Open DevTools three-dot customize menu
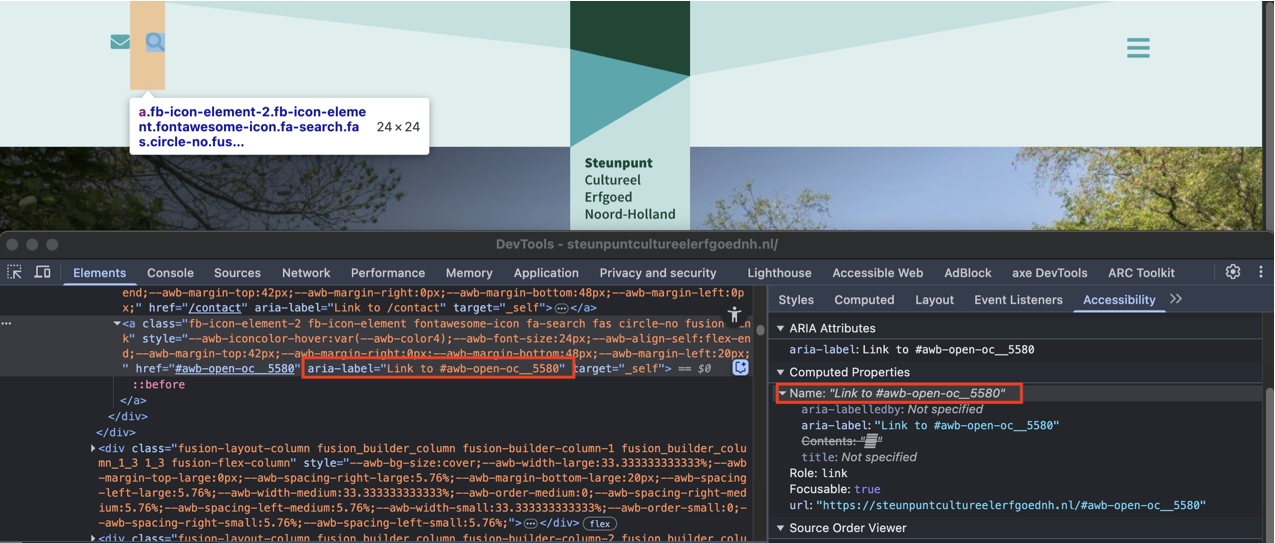Viewport: 1275px width, 543px height. (x=1260, y=272)
